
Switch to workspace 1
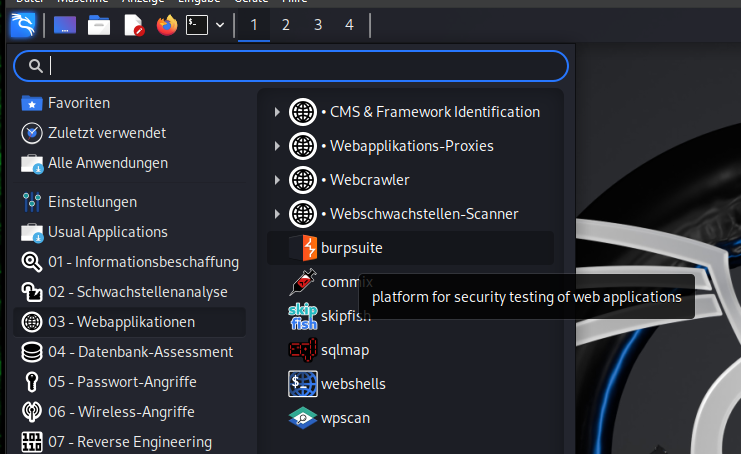[x=254, y=25]
